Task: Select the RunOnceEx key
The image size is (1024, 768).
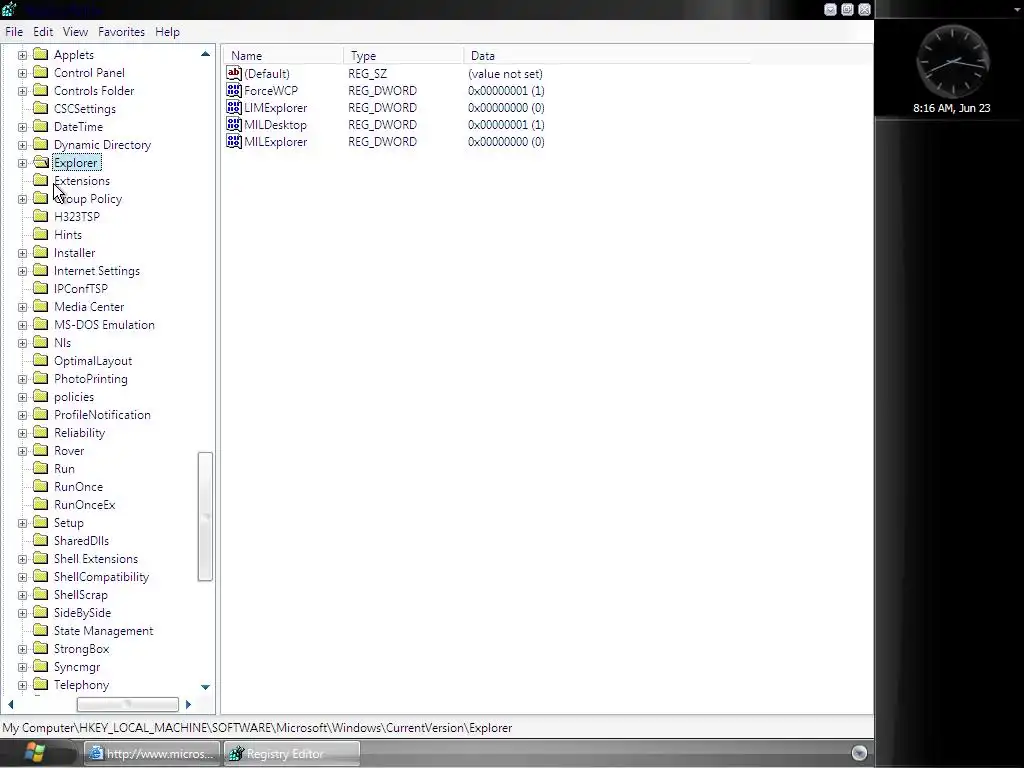Action: 84,505
